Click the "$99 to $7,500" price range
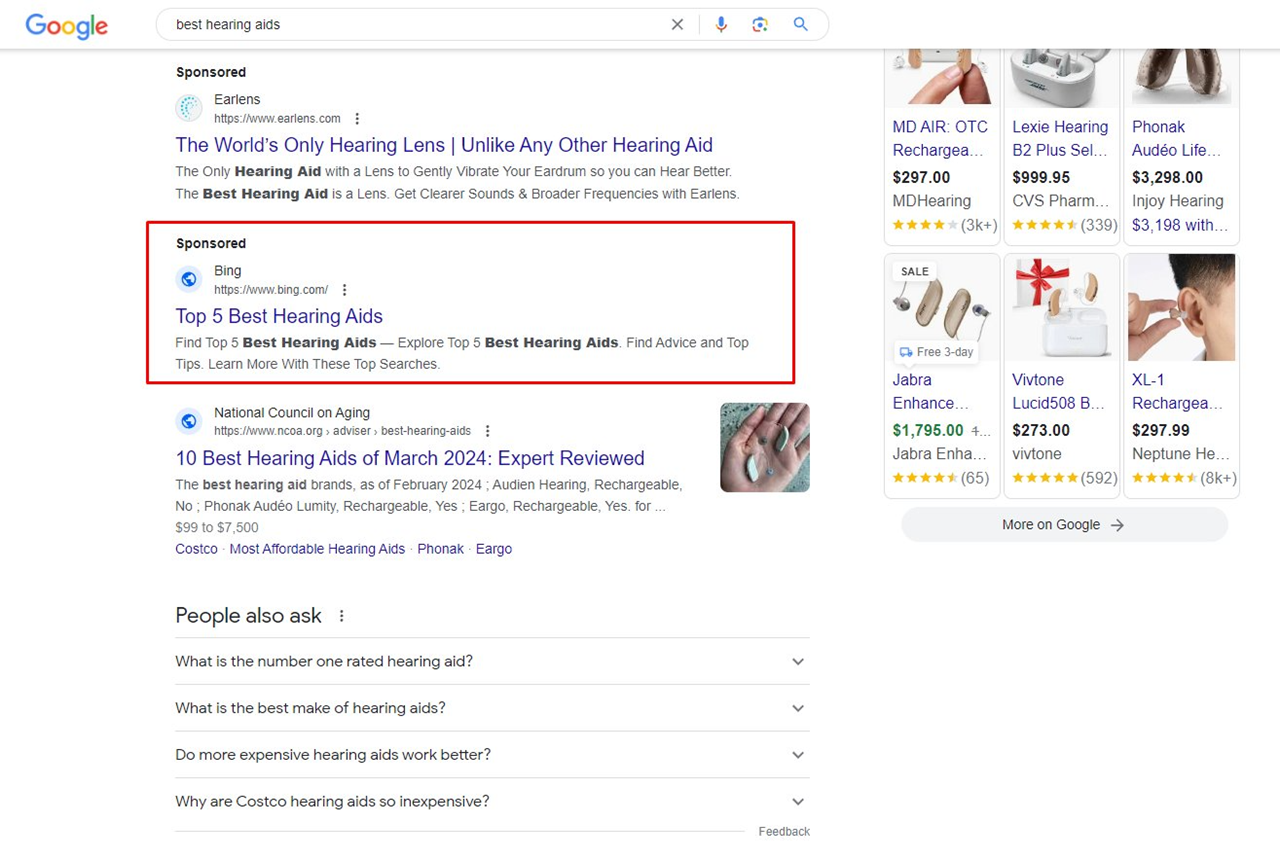The height and width of the screenshot is (859, 1280). point(217,527)
